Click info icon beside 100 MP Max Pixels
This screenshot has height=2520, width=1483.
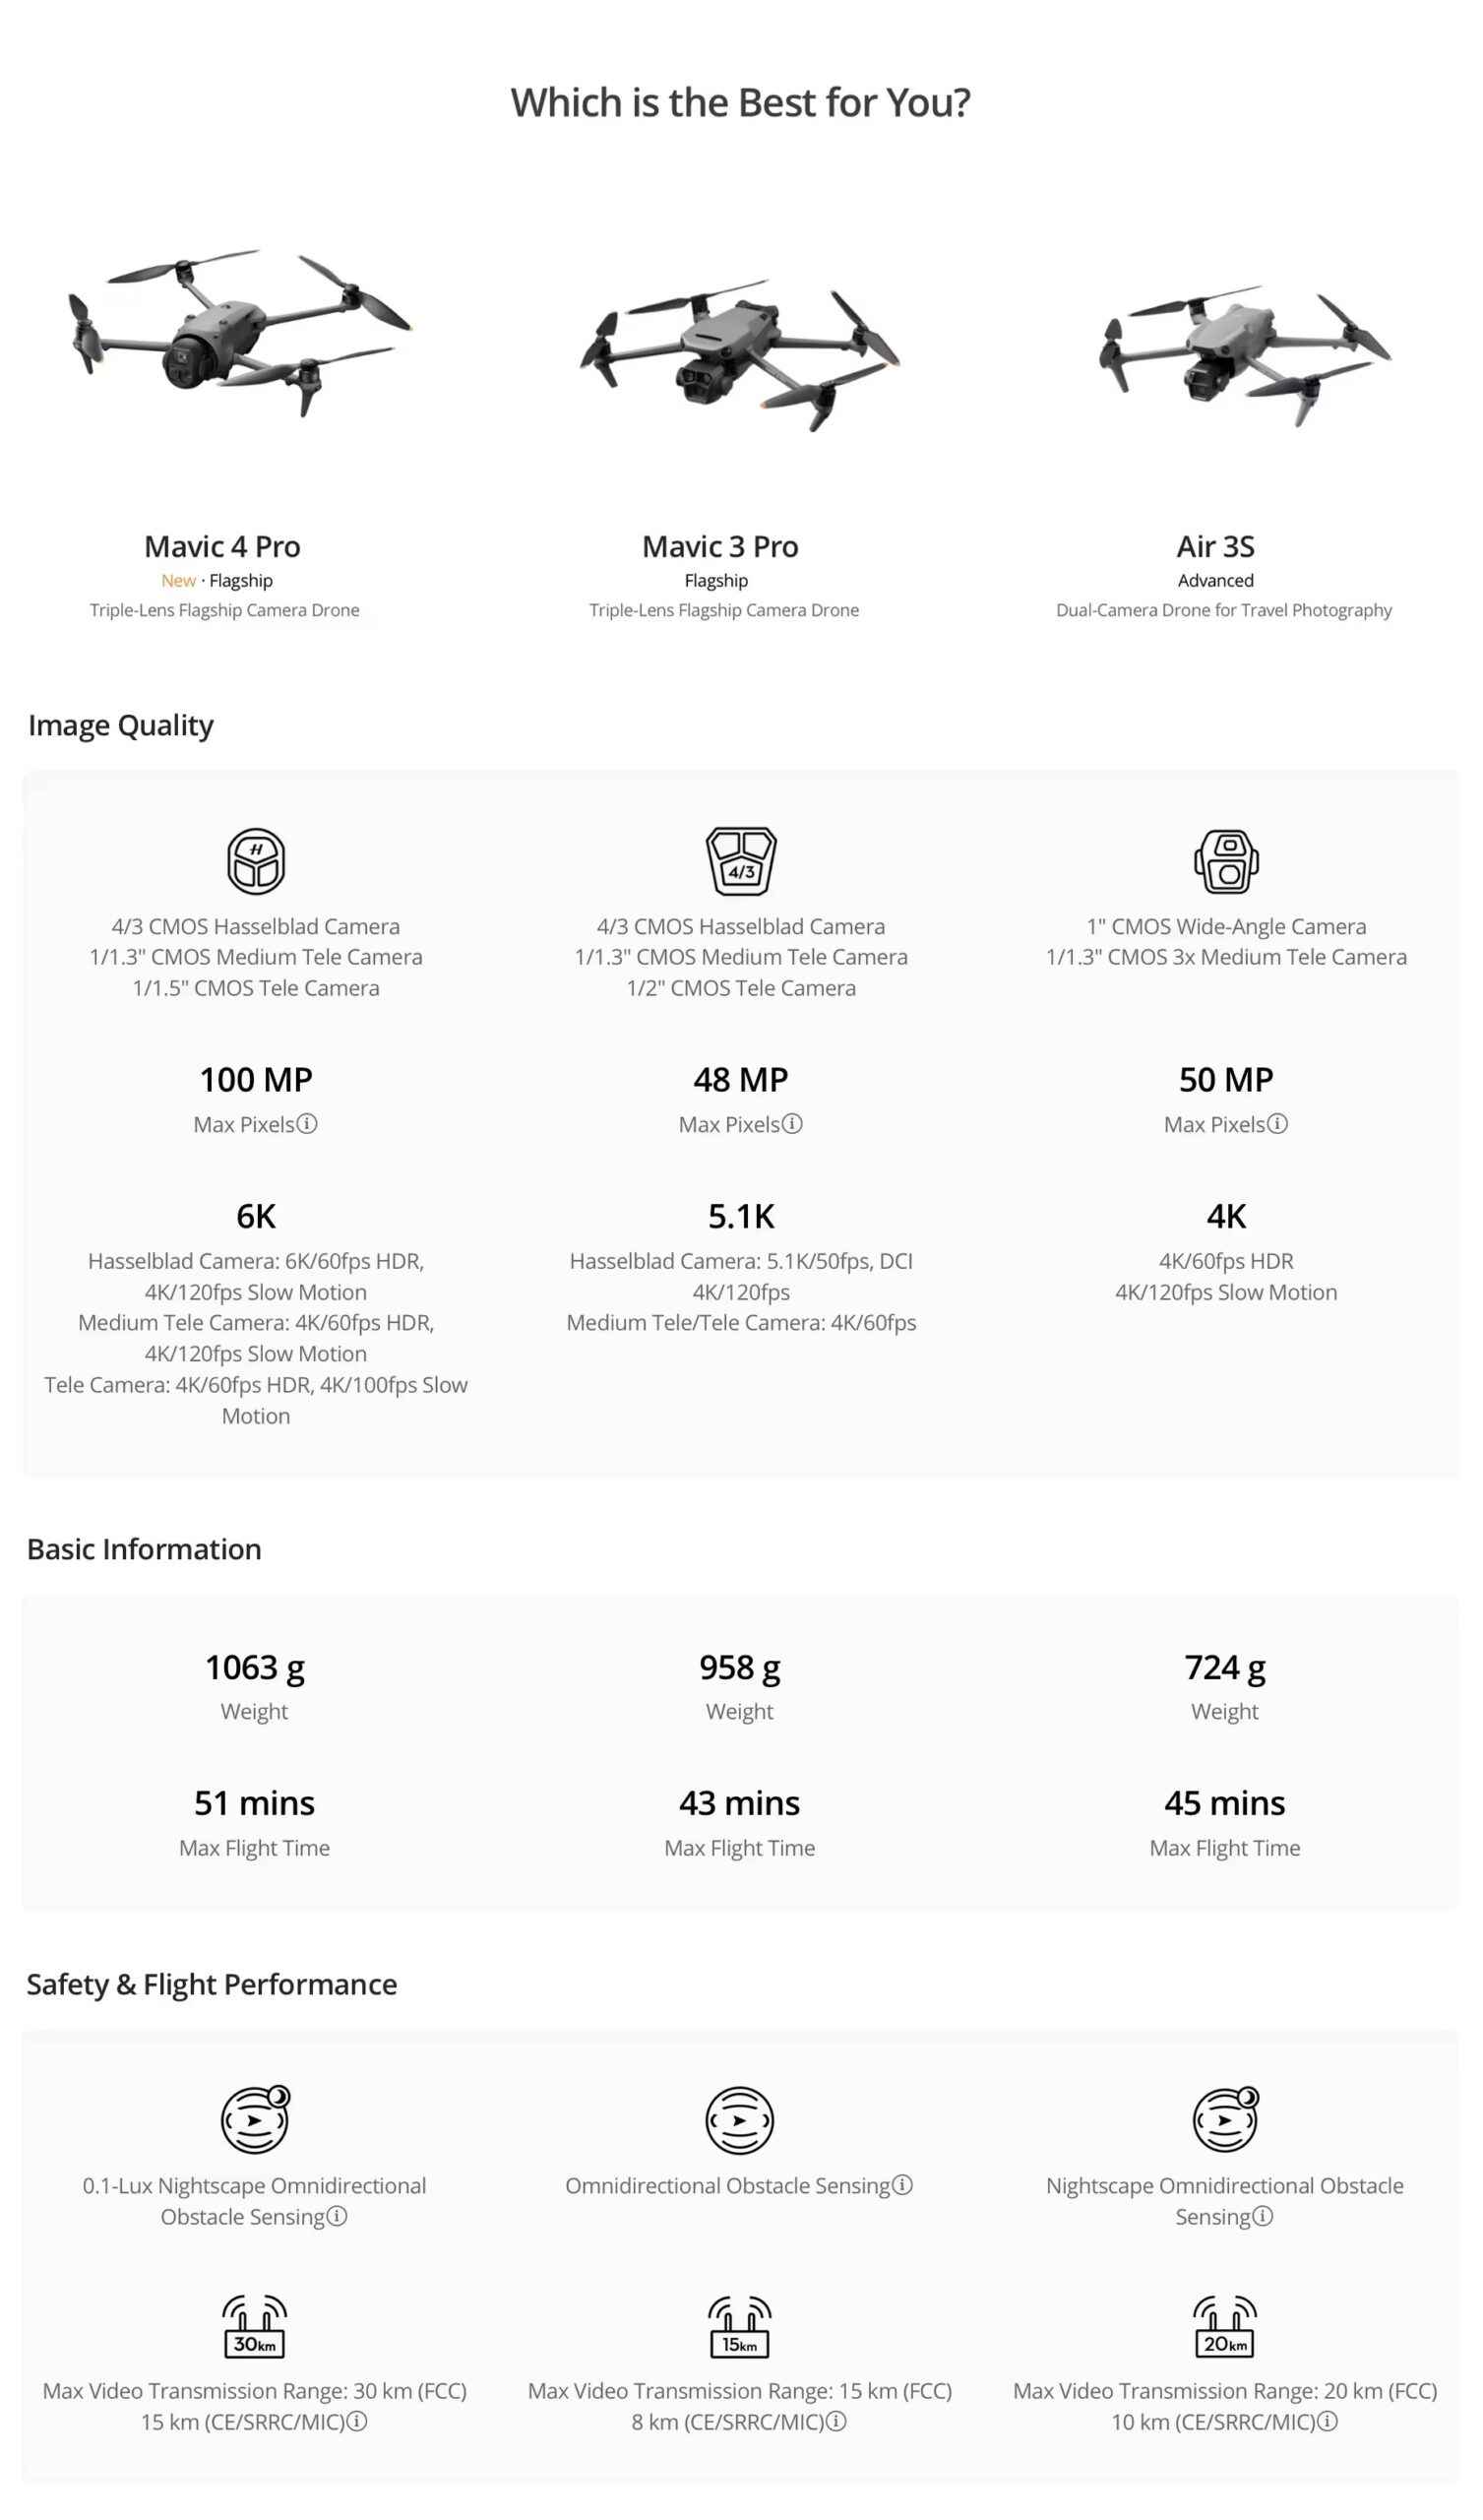[x=308, y=1123]
